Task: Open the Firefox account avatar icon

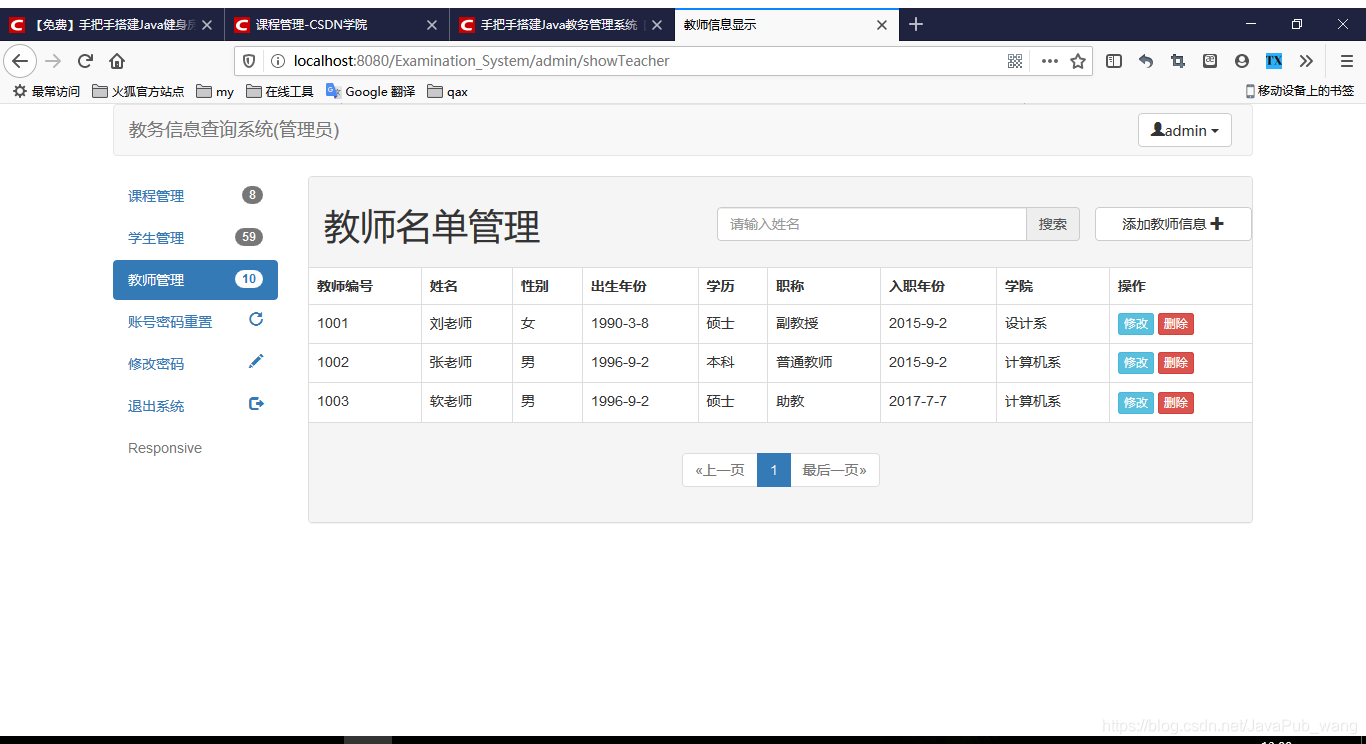Action: (1242, 61)
